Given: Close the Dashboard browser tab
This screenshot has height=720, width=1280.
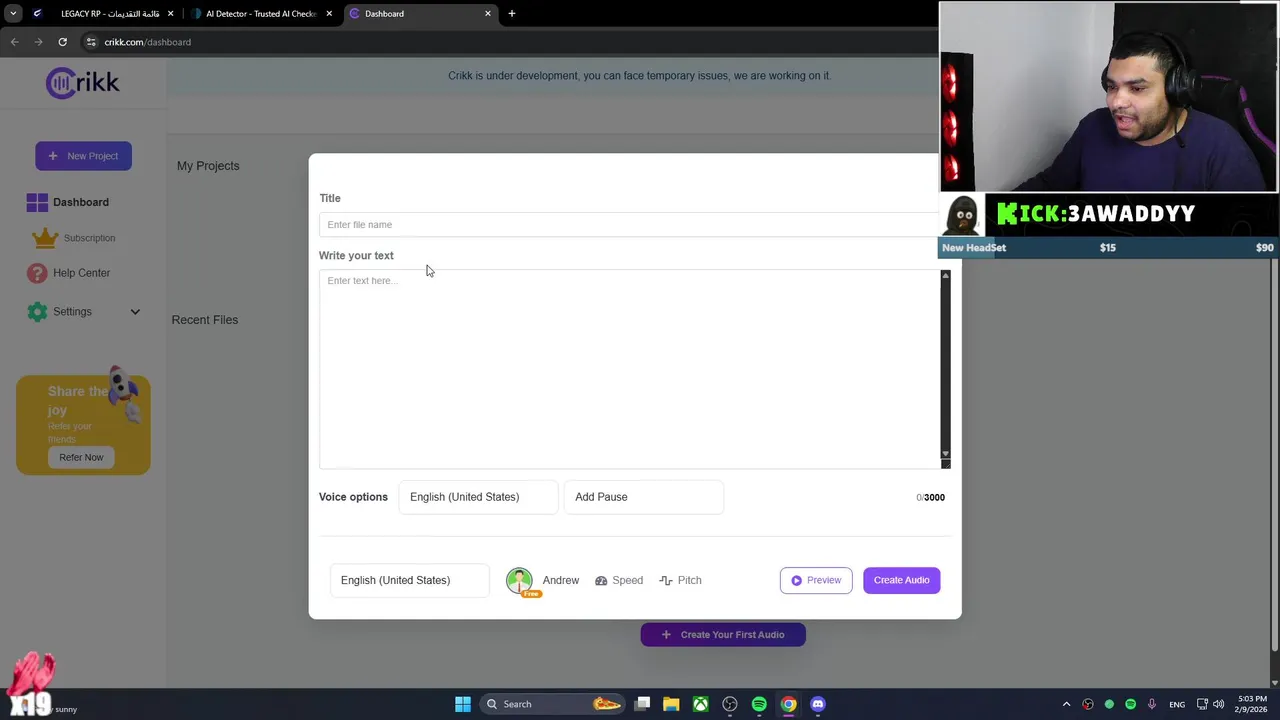Looking at the screenshot, I should click(488, 14).
